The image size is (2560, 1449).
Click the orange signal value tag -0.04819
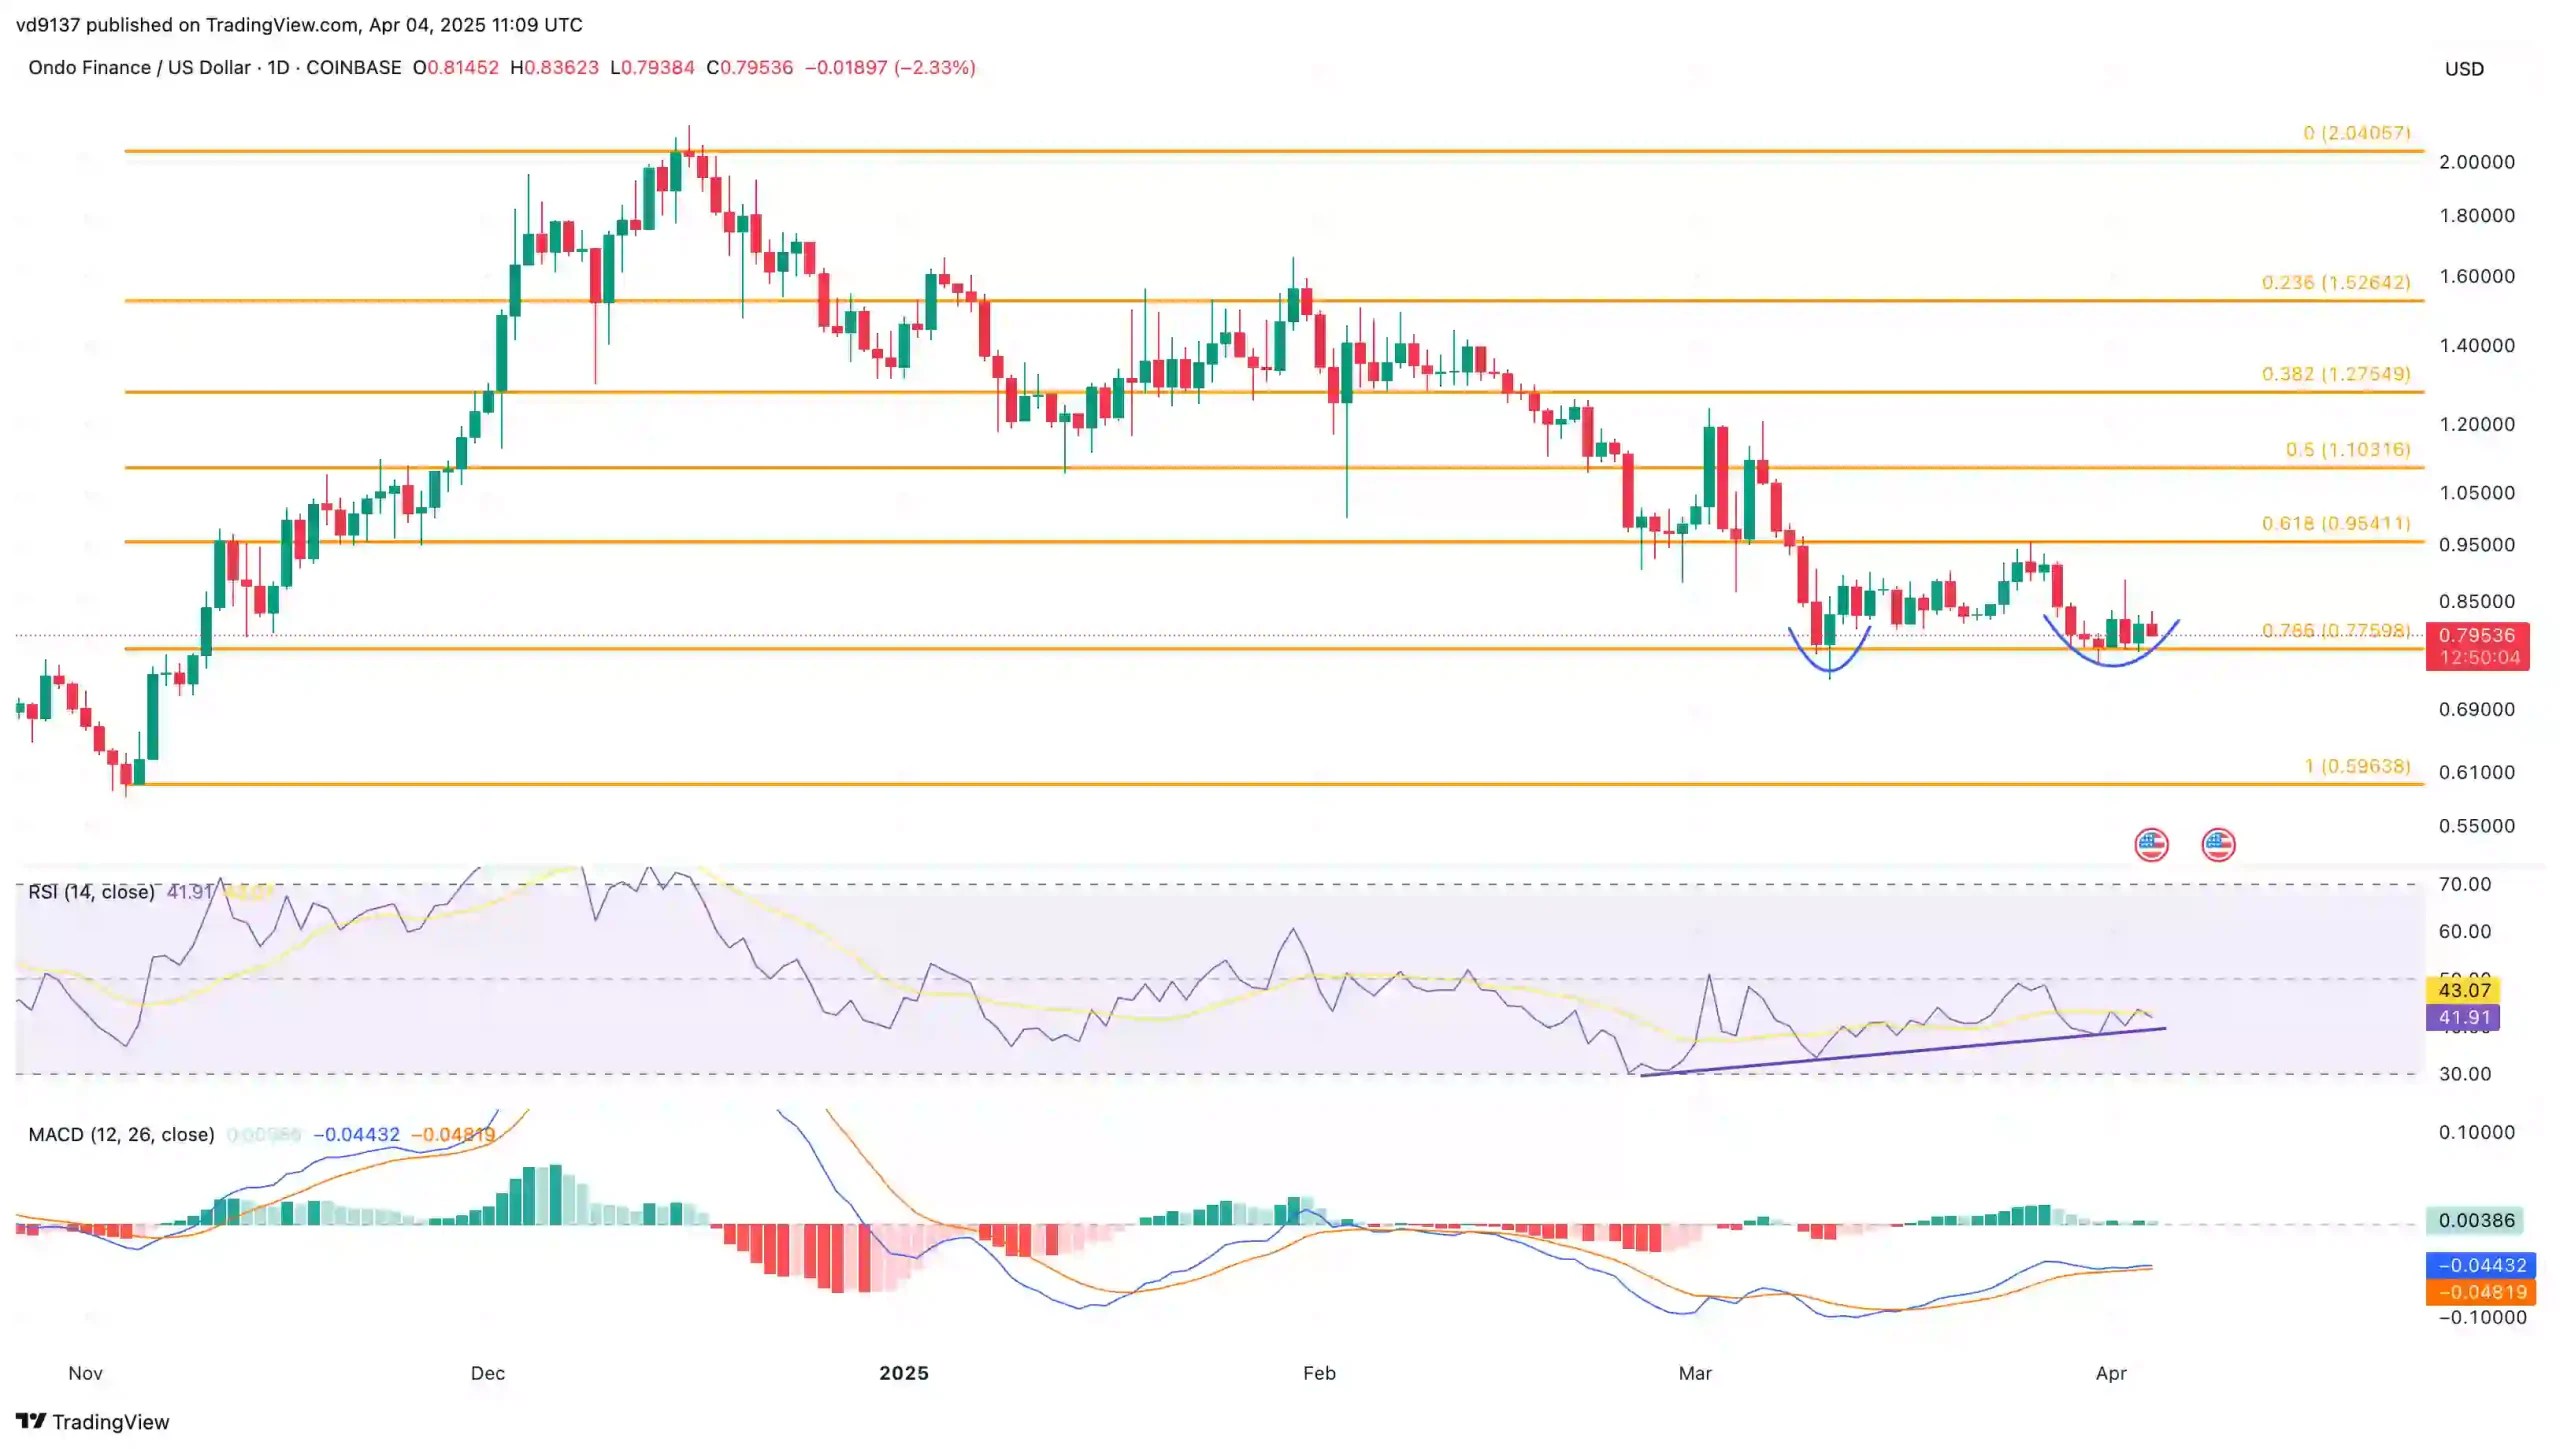(2483, 1292)
